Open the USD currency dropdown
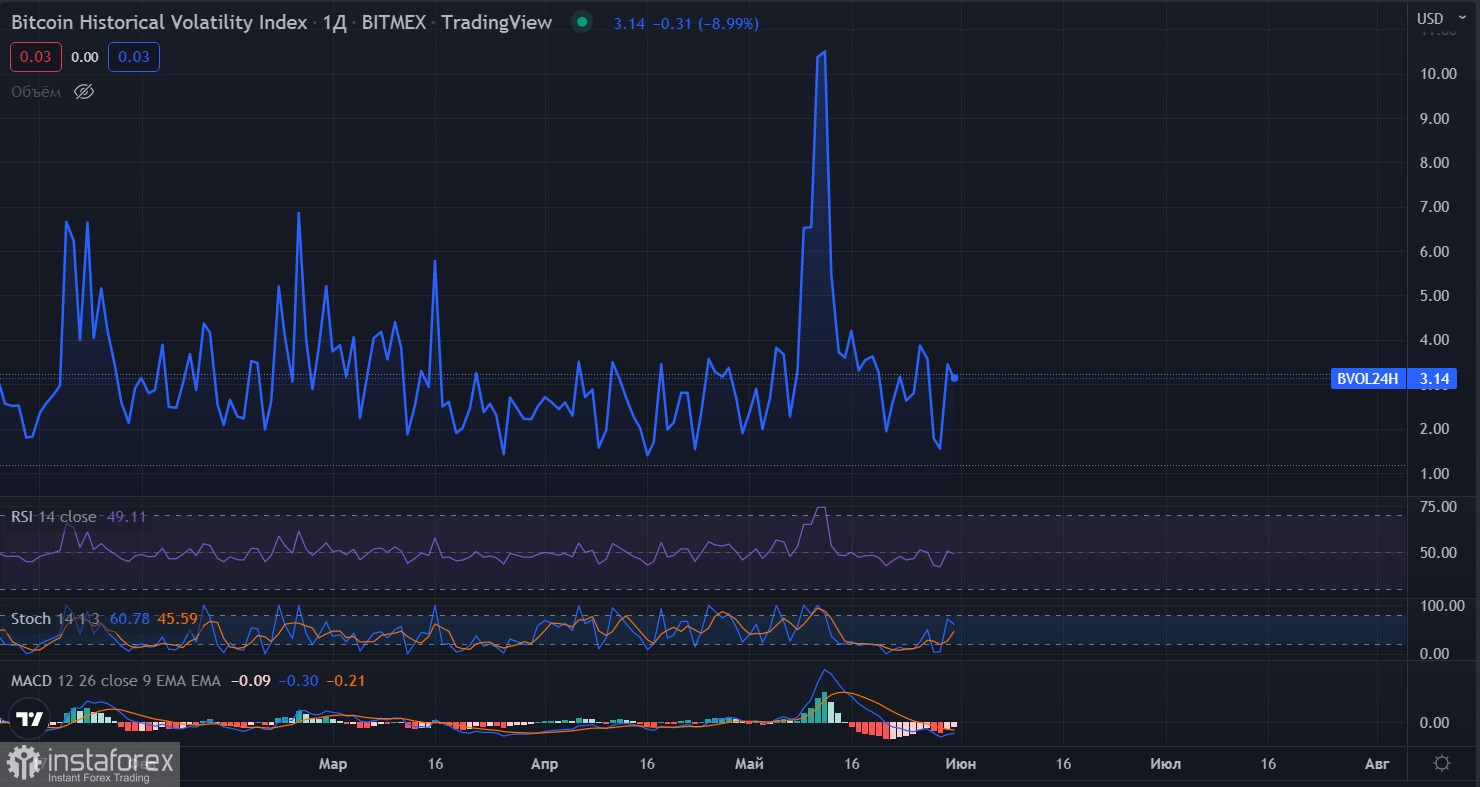The width and height of the screenshot is (1480, 787). (x=1444, y=18)
